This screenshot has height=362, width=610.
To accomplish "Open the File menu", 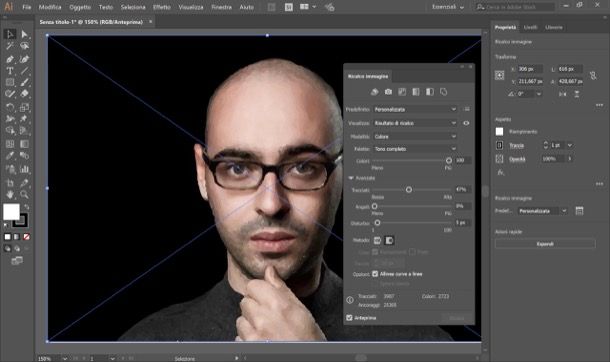I will point(26,7).
